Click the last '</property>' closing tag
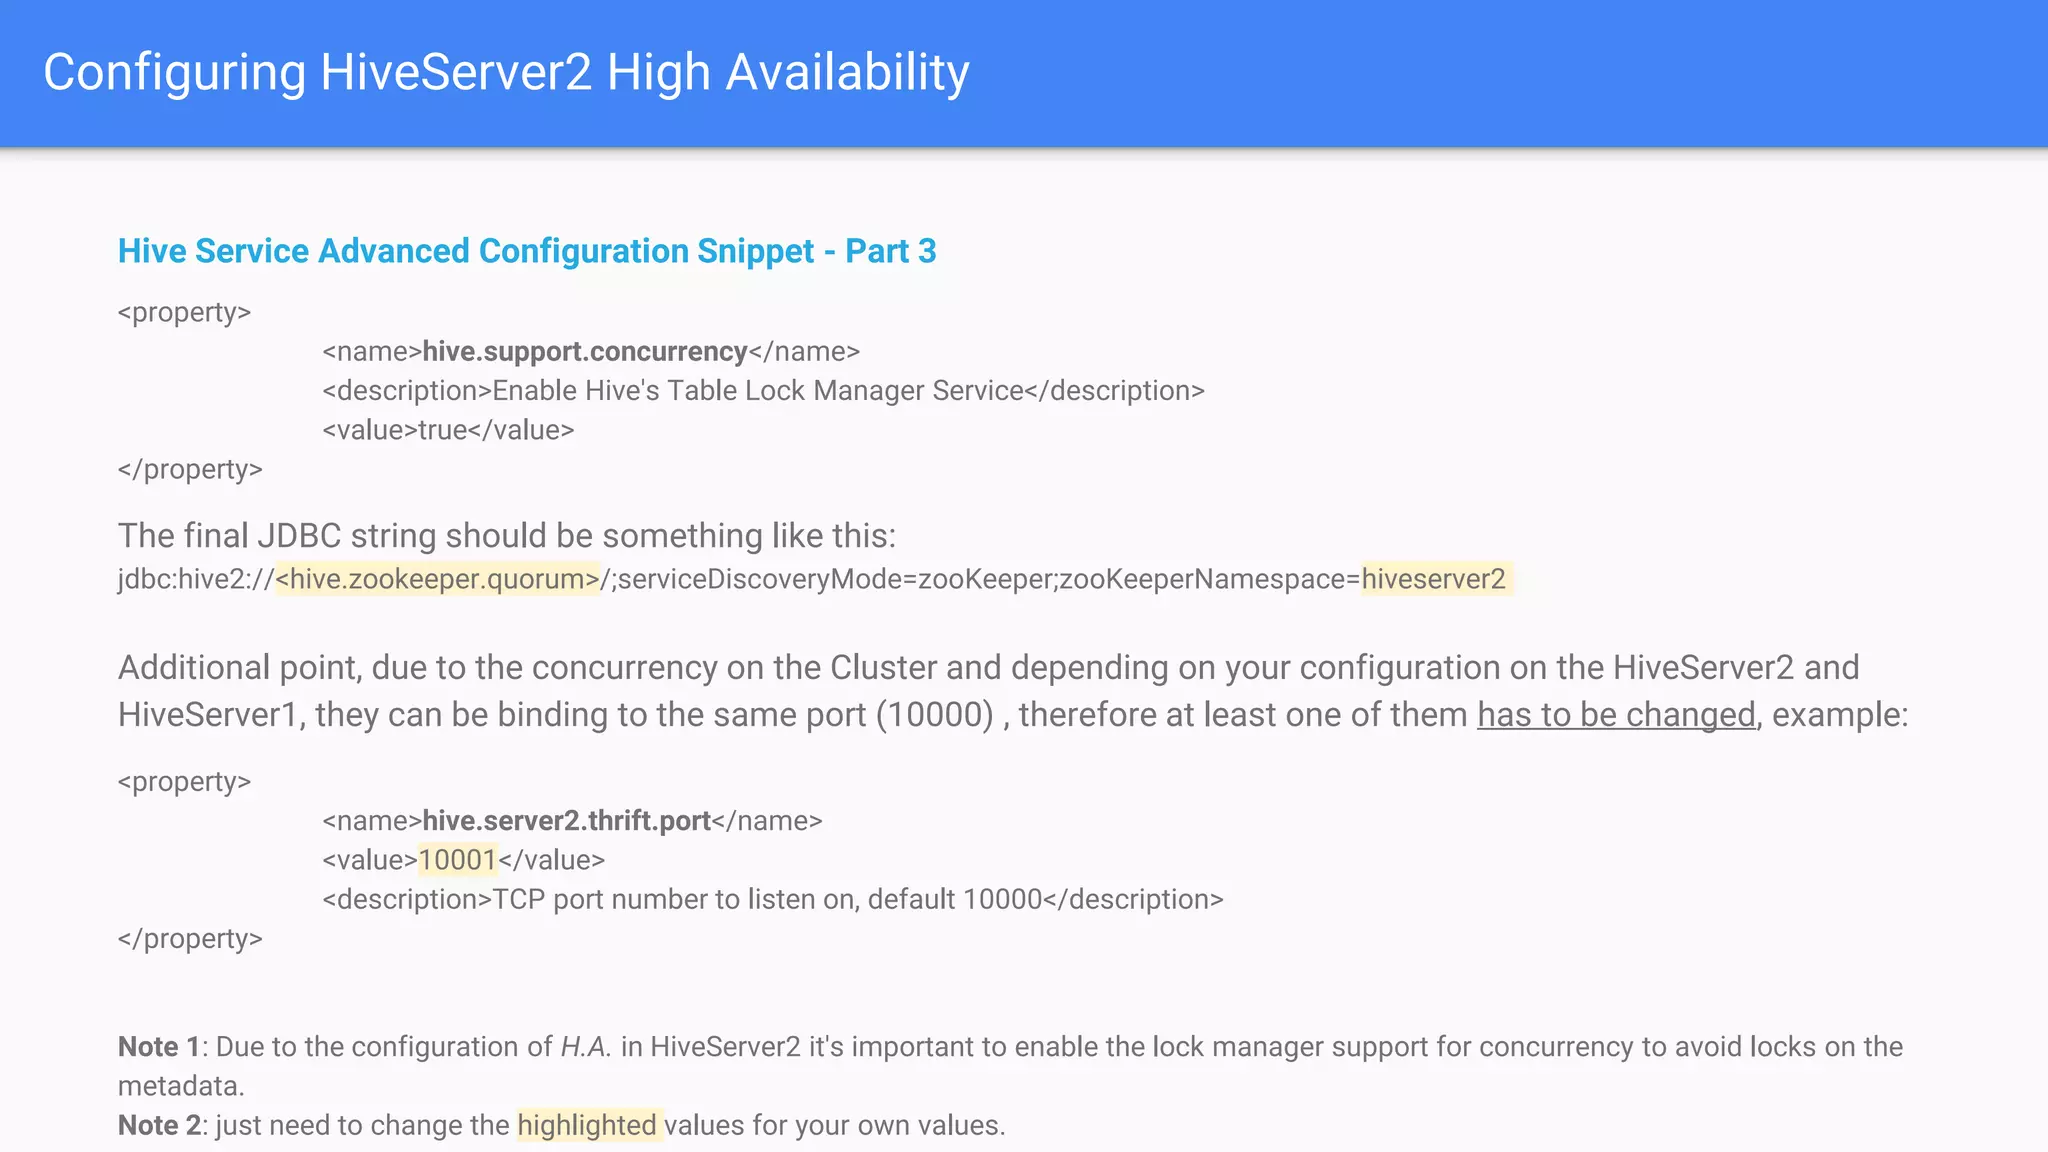The height and width of the screenshot is (1152, 2048). [x=190, y=939]
